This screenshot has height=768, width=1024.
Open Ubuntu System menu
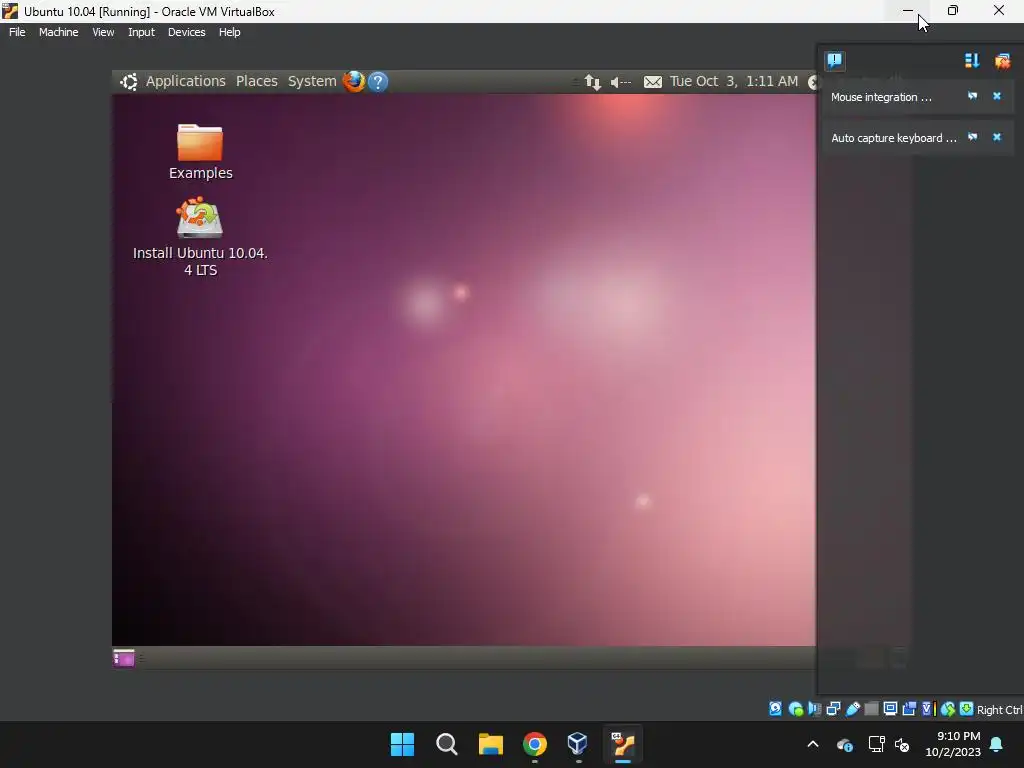(x=312, y=81)
